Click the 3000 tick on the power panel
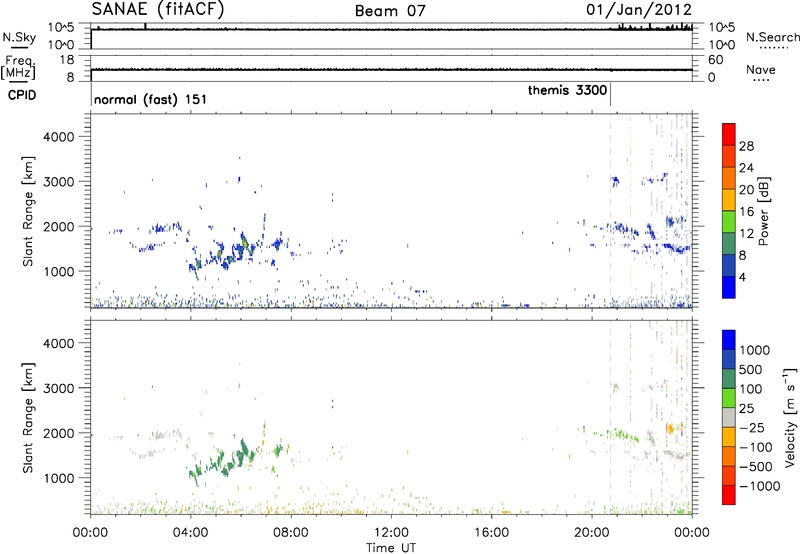 (x=58, y=182)
